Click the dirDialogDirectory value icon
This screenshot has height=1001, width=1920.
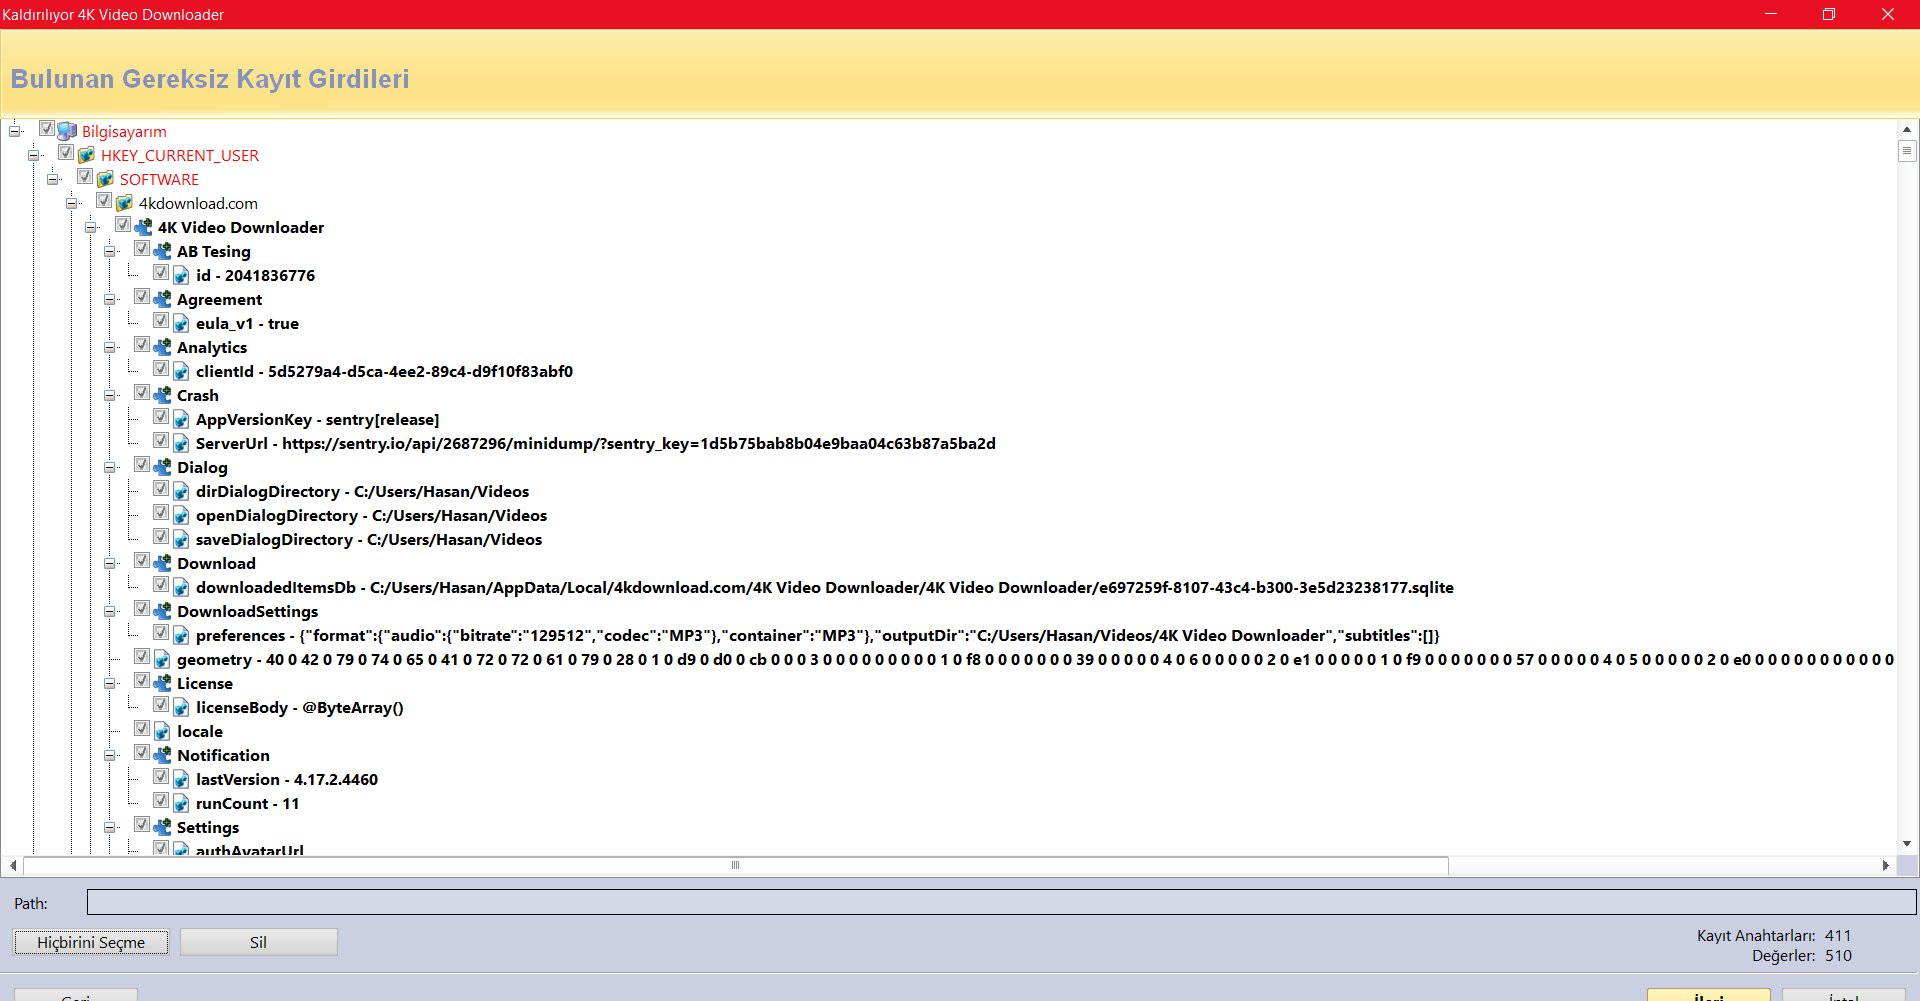coord(181,491)
